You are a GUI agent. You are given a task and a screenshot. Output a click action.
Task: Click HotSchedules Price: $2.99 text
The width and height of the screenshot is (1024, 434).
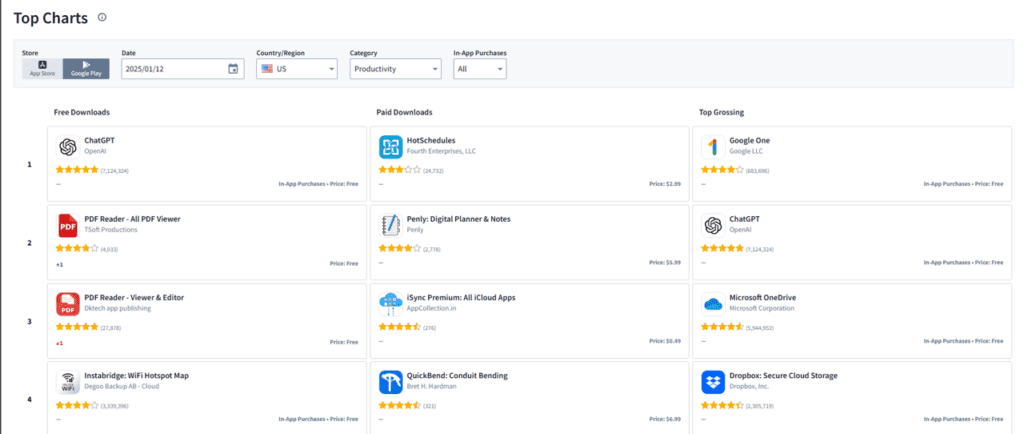(665, 184)
